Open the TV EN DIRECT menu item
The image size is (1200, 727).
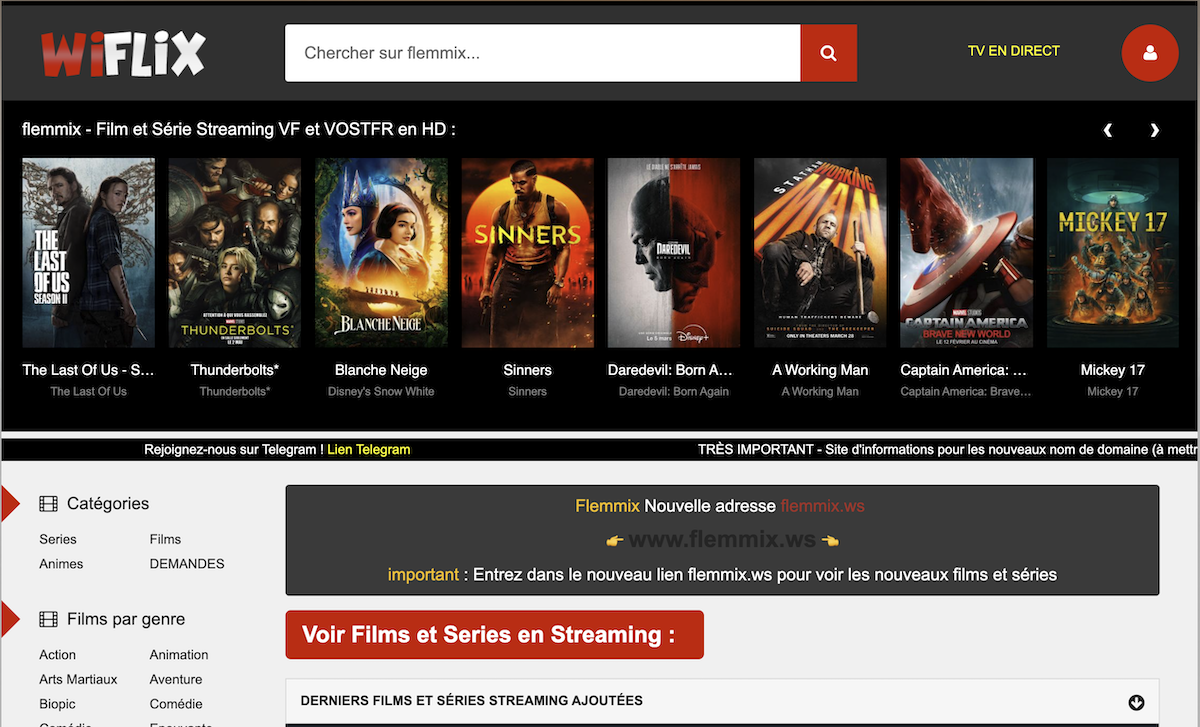[x=1013, y=51]
